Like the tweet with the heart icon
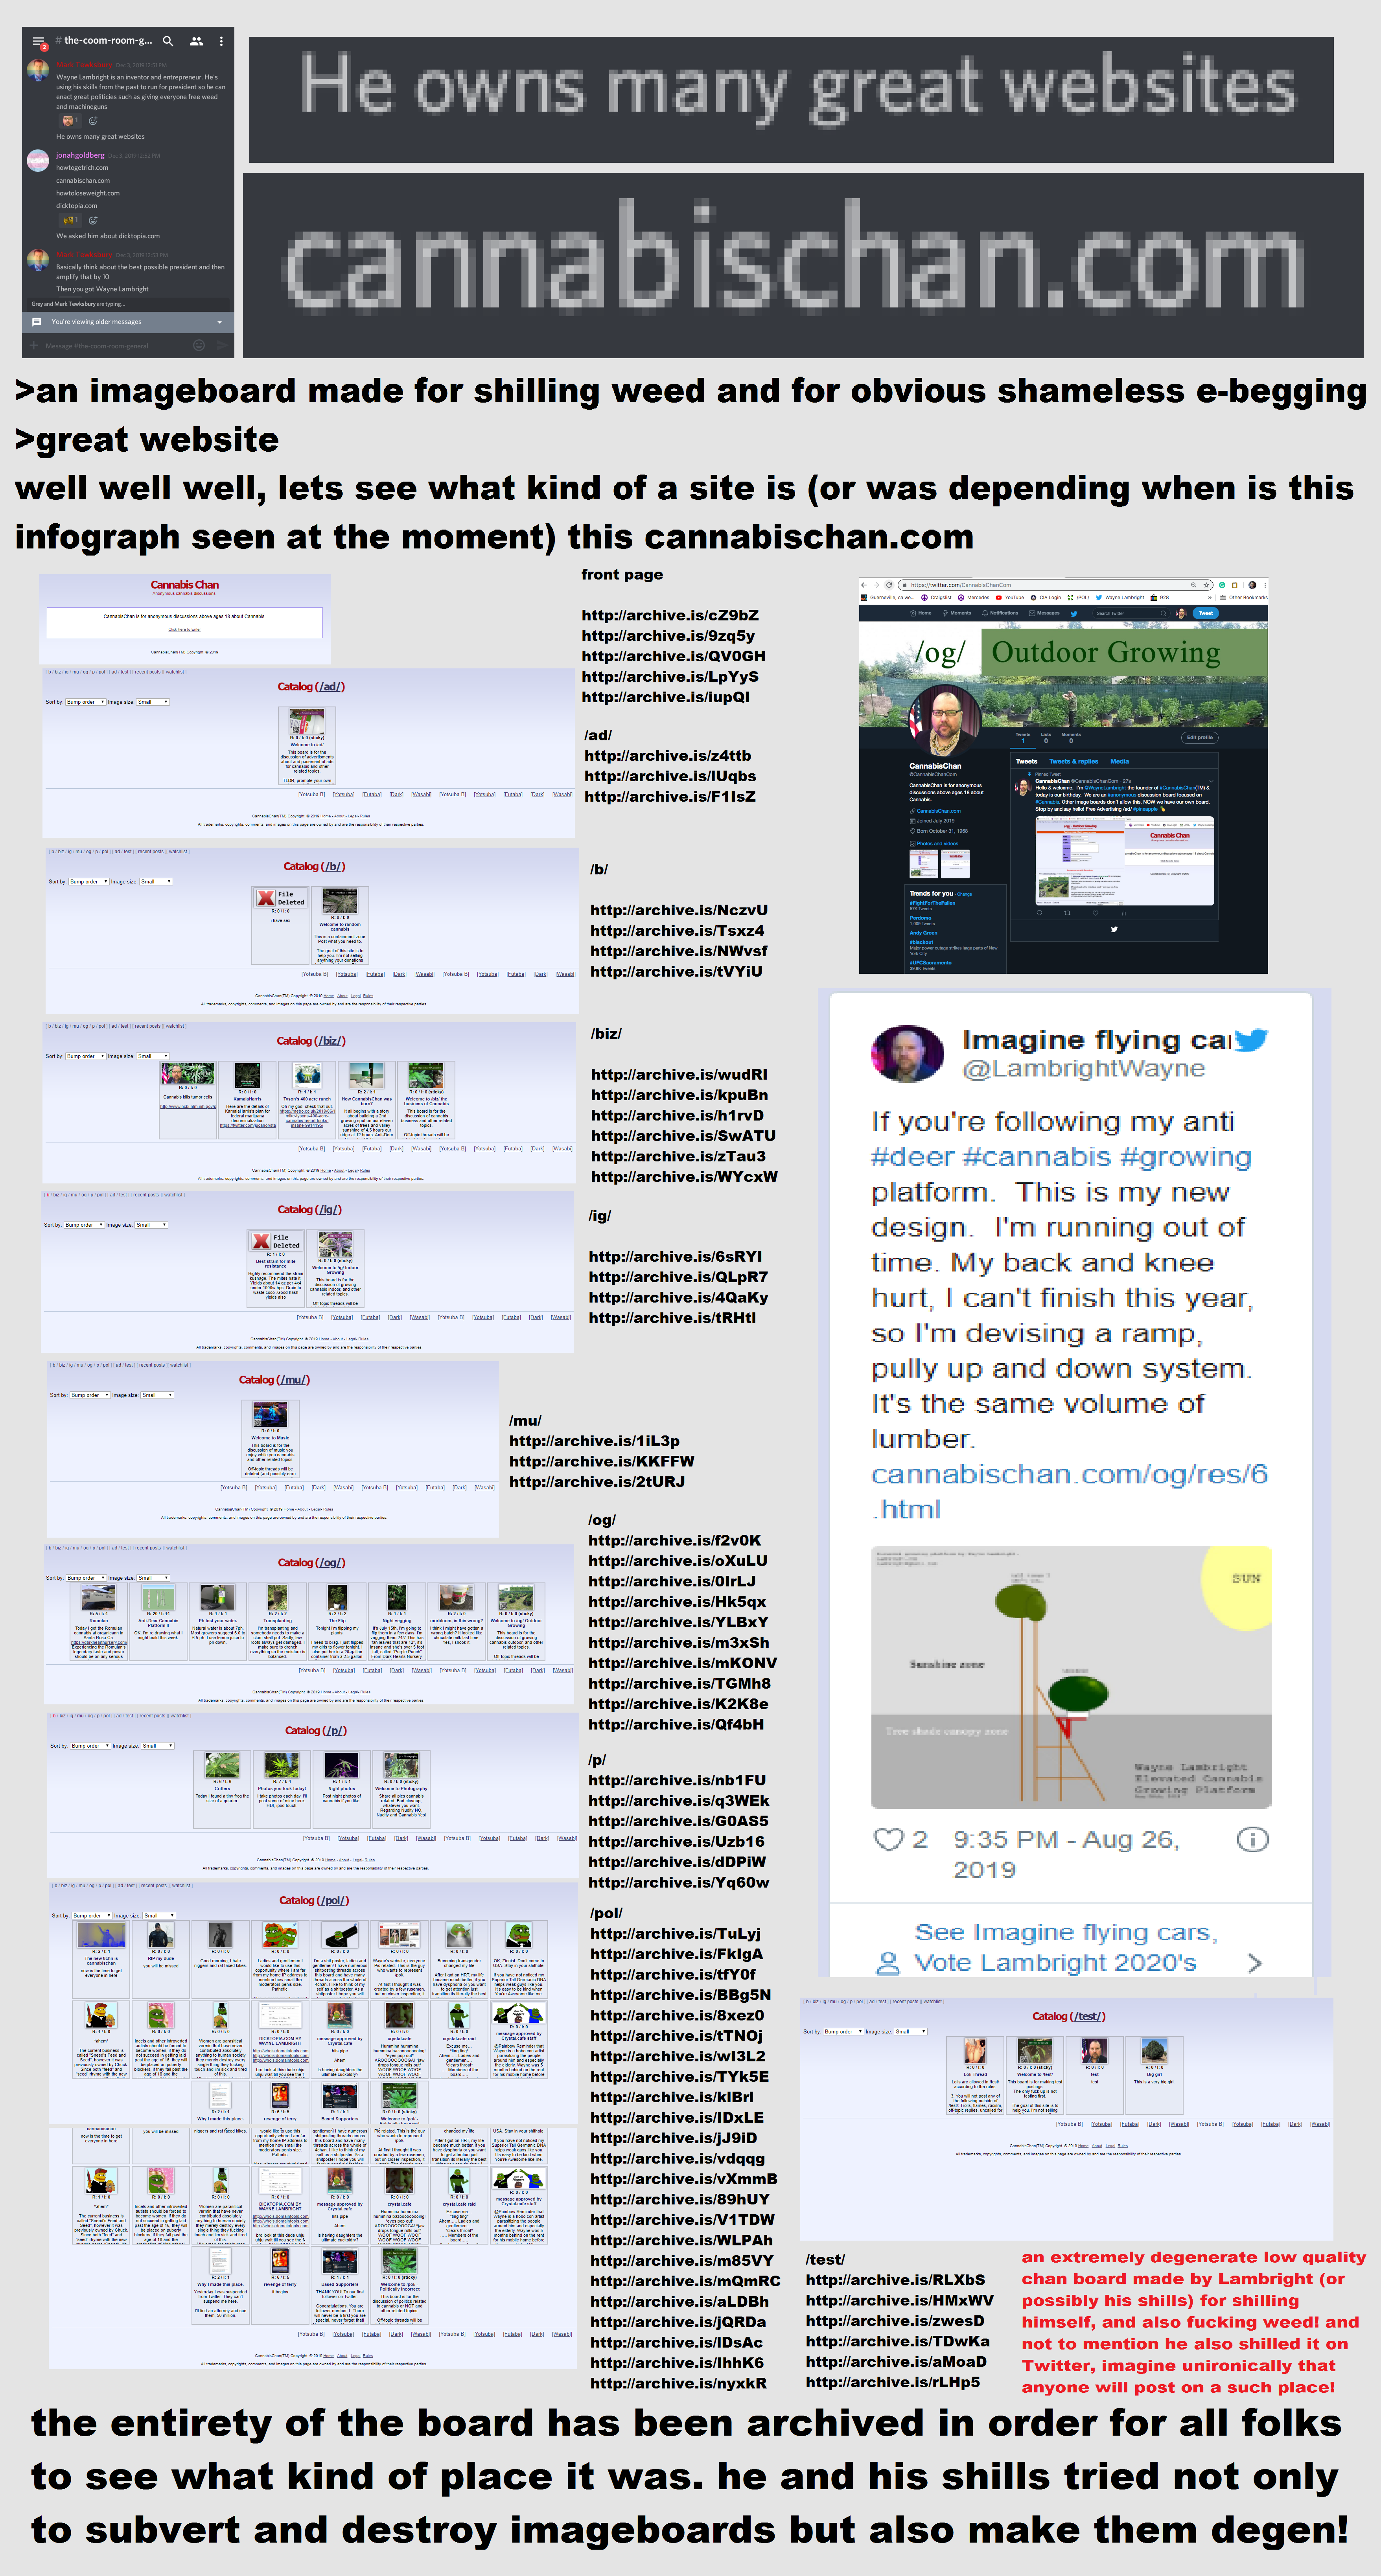 tap(888, 1839)
